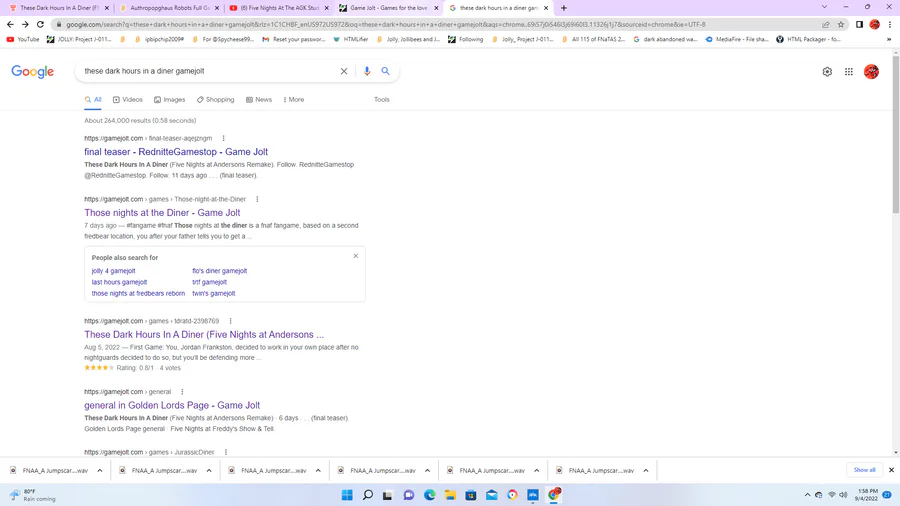Expand the More search filters menu

294,99
